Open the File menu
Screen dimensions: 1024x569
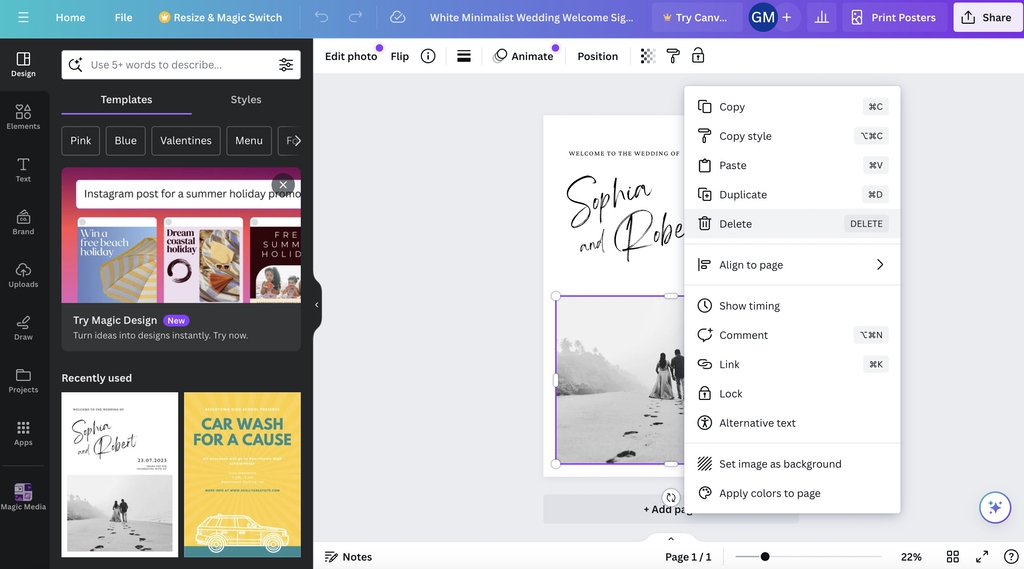(x=123, y=18)
